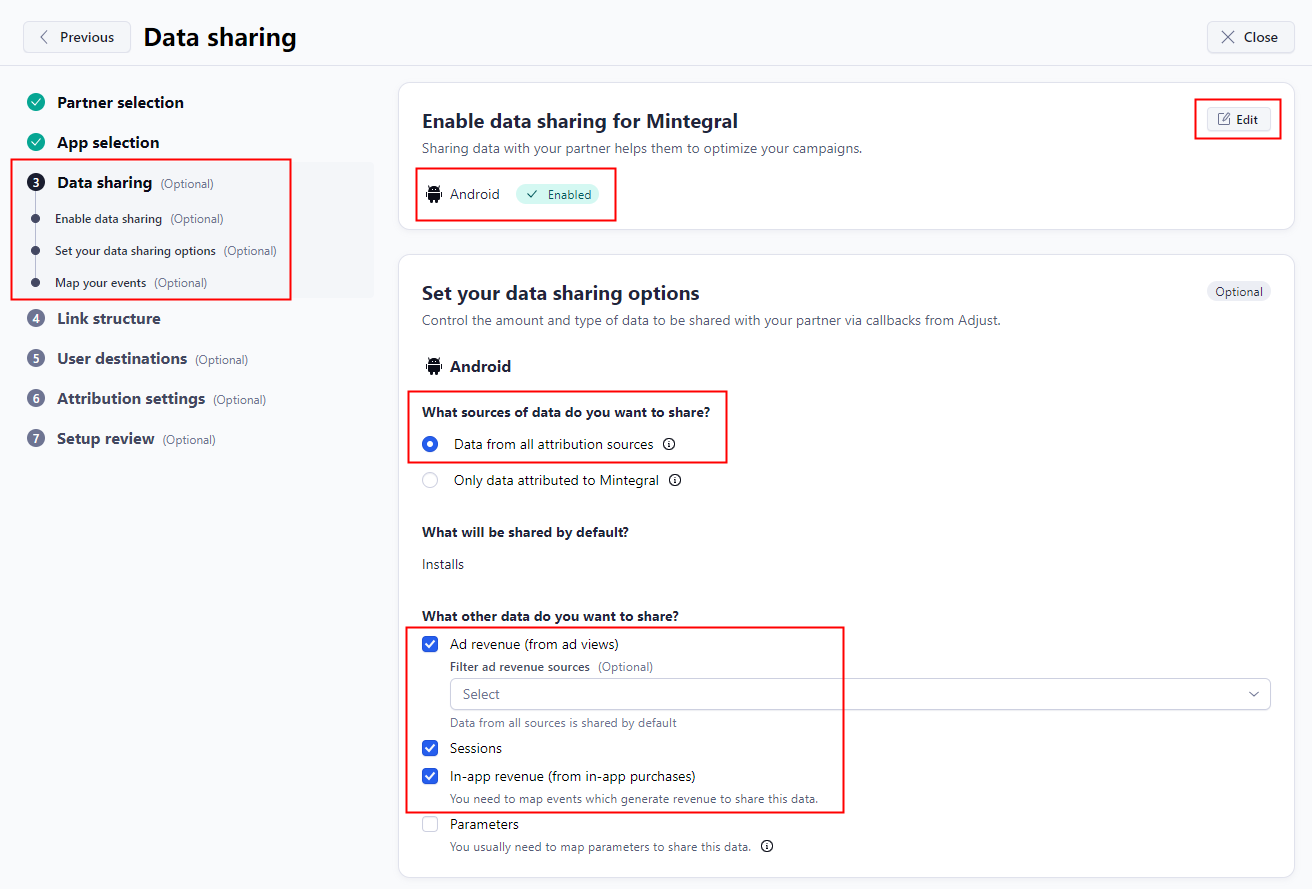Image resolution: width=1312 pixels, height=889 pixels.
Task: Select the Data from all attribution sources radio
Action: [430, 444]
